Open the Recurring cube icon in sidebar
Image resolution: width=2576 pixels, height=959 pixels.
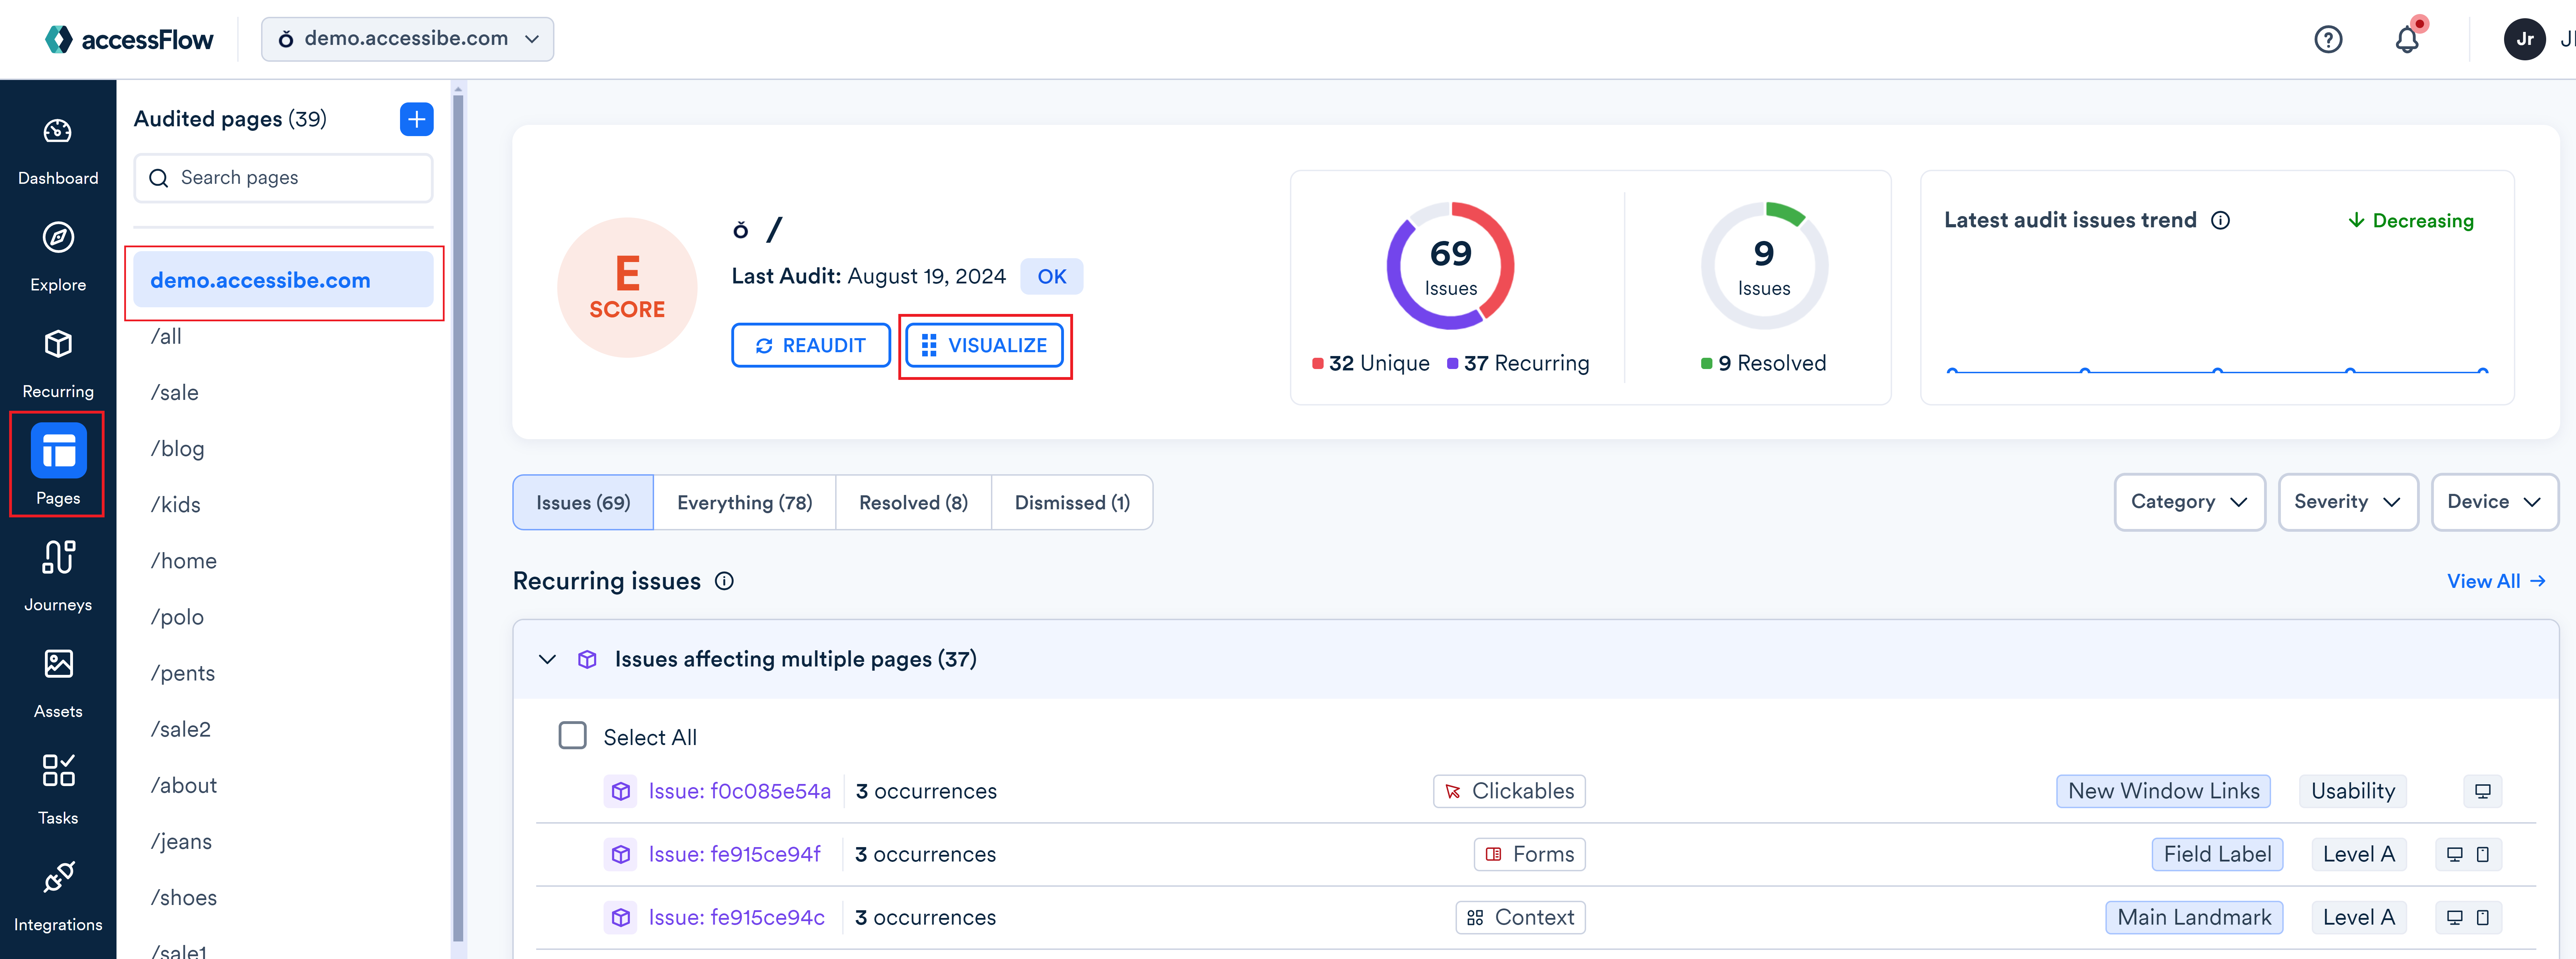tap(58, 344)
